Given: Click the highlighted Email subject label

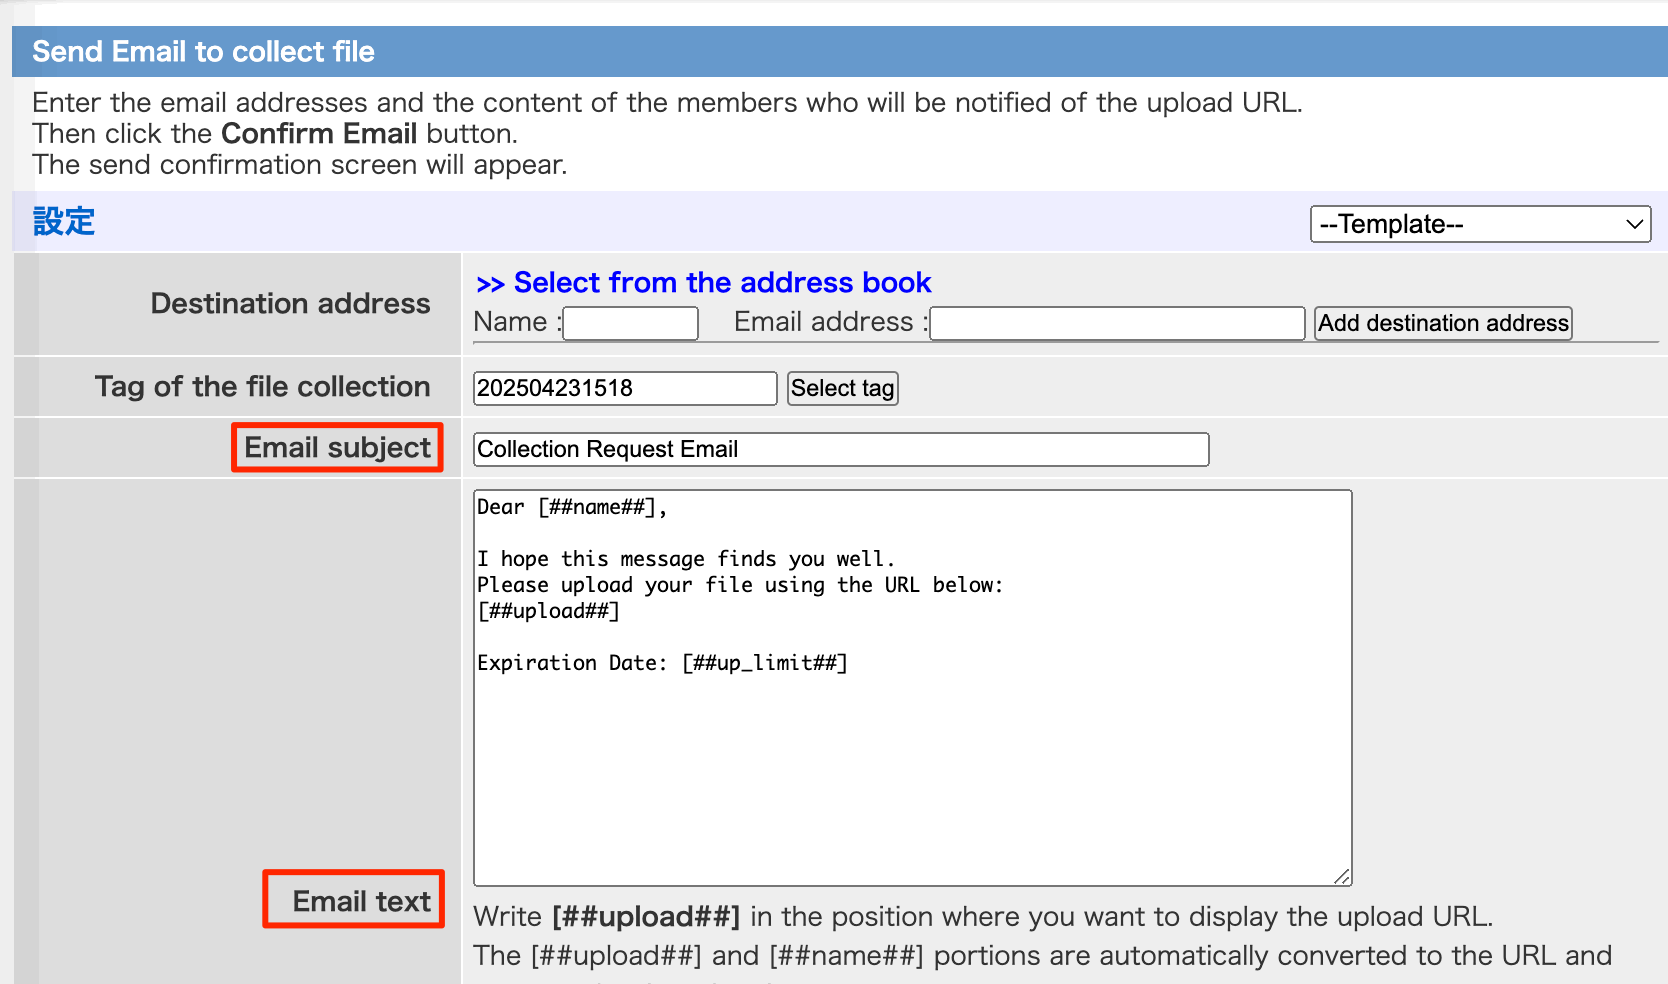Looking at the screenshot, I should point(337,447).
